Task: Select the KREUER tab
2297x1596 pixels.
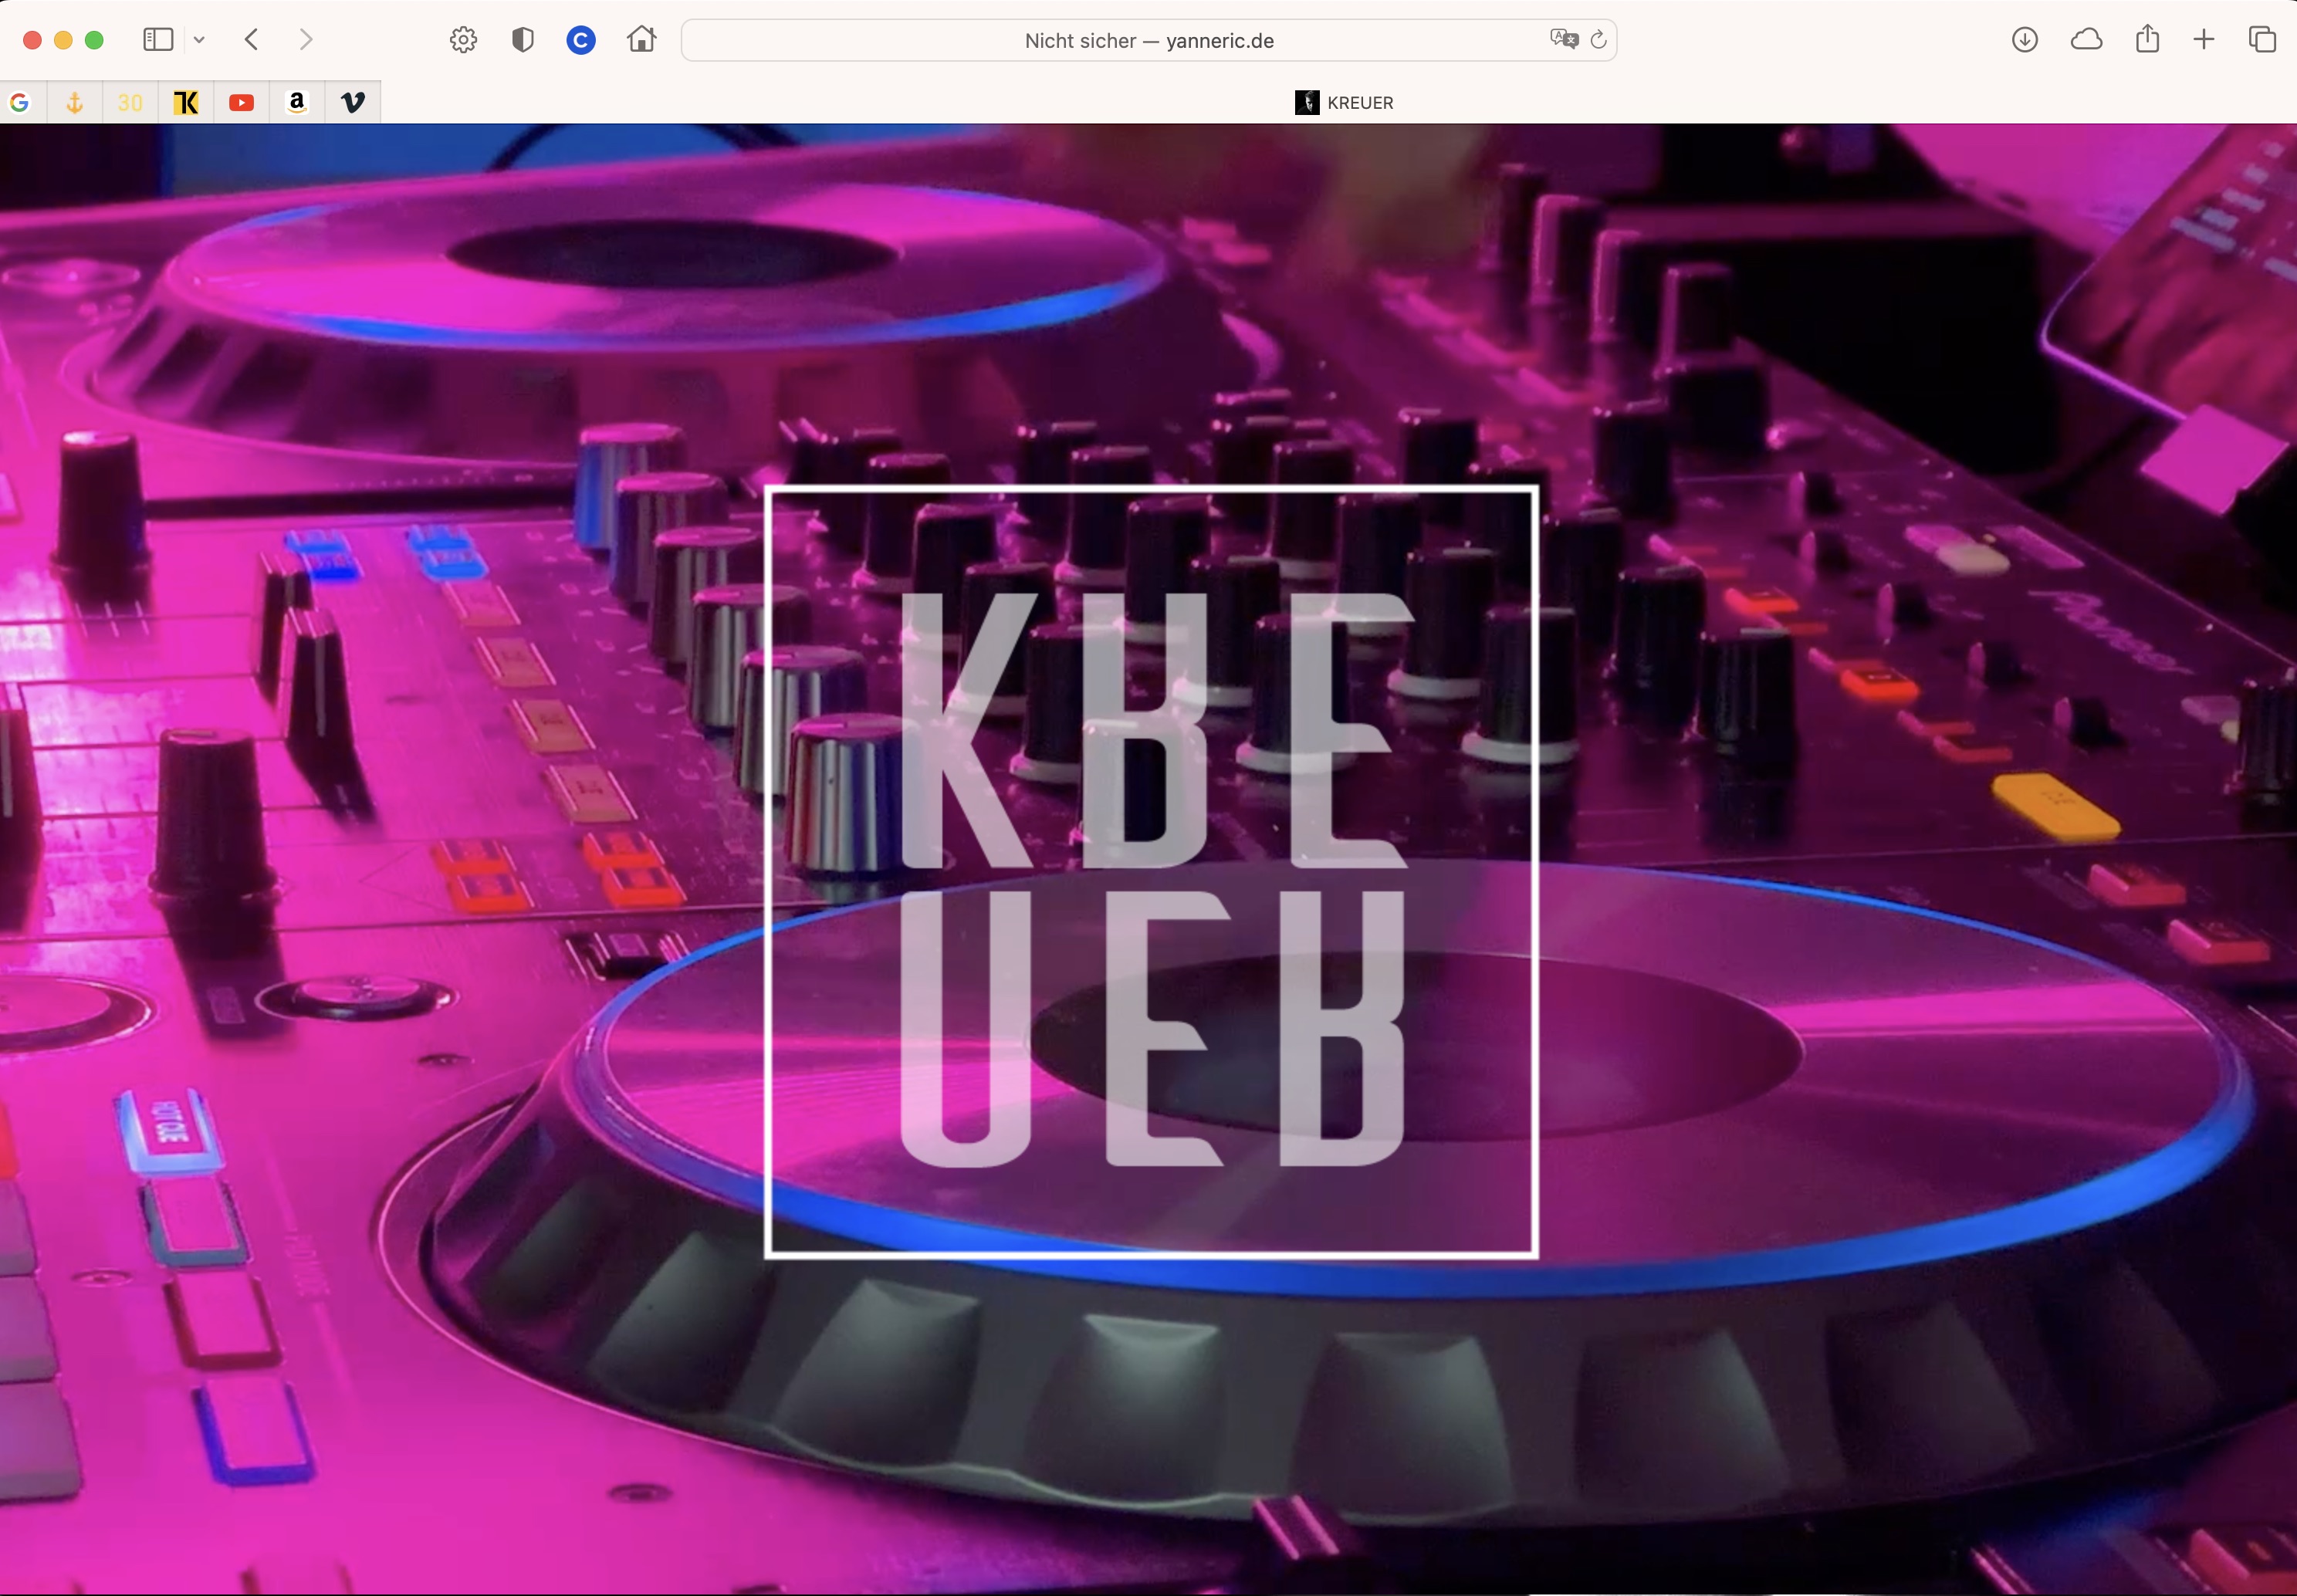Action: pos(1343,102)
